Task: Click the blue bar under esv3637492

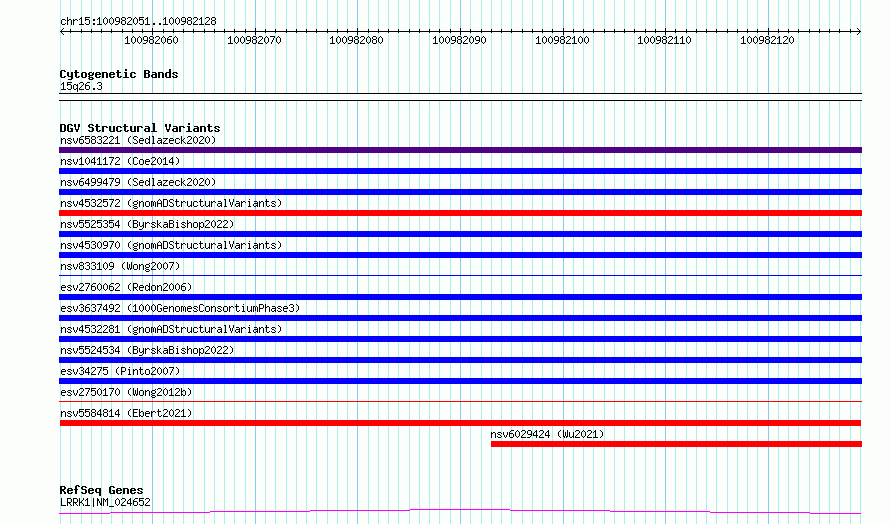Action: [460, 318]
